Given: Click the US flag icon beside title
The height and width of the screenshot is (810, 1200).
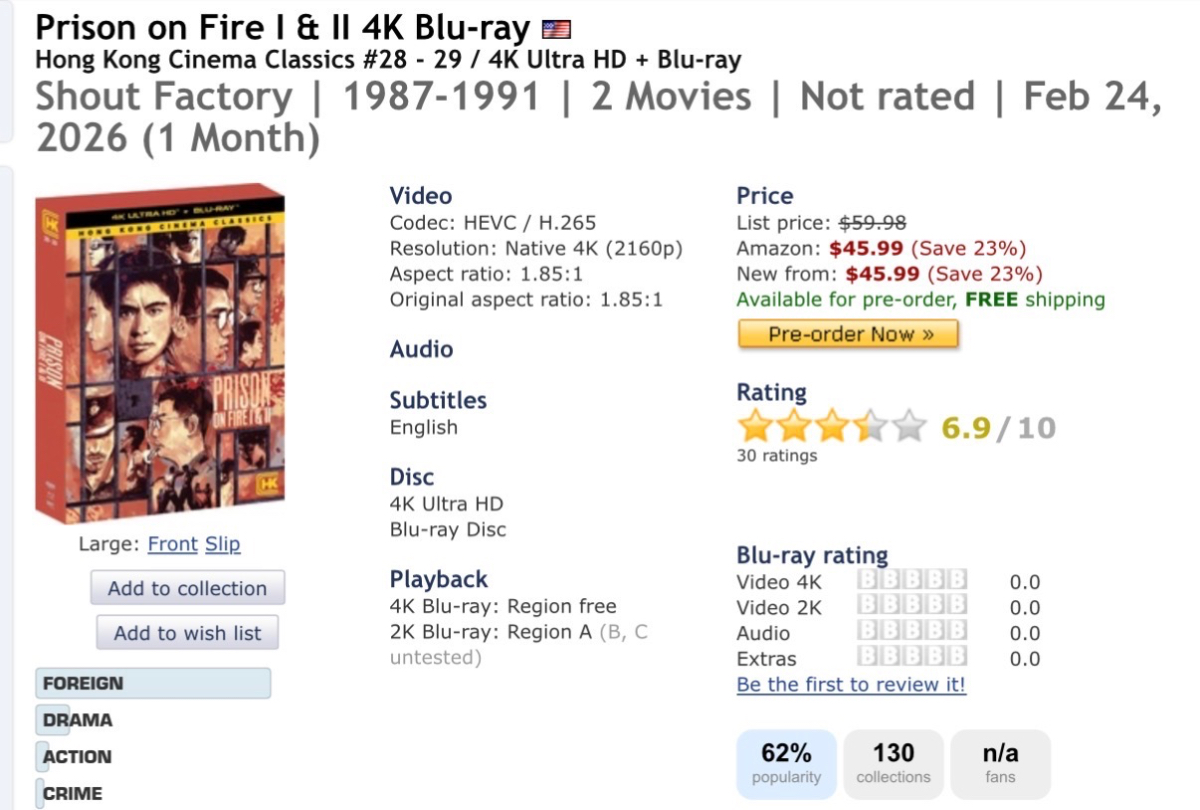Looking at the screenshot, I should point(555,30).
